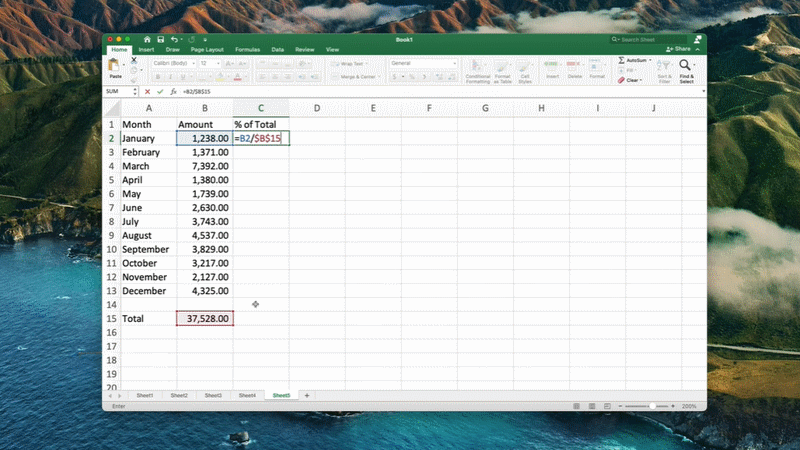Open the Paste clipboard button
800x450 pixels.
tap(114, 68)
